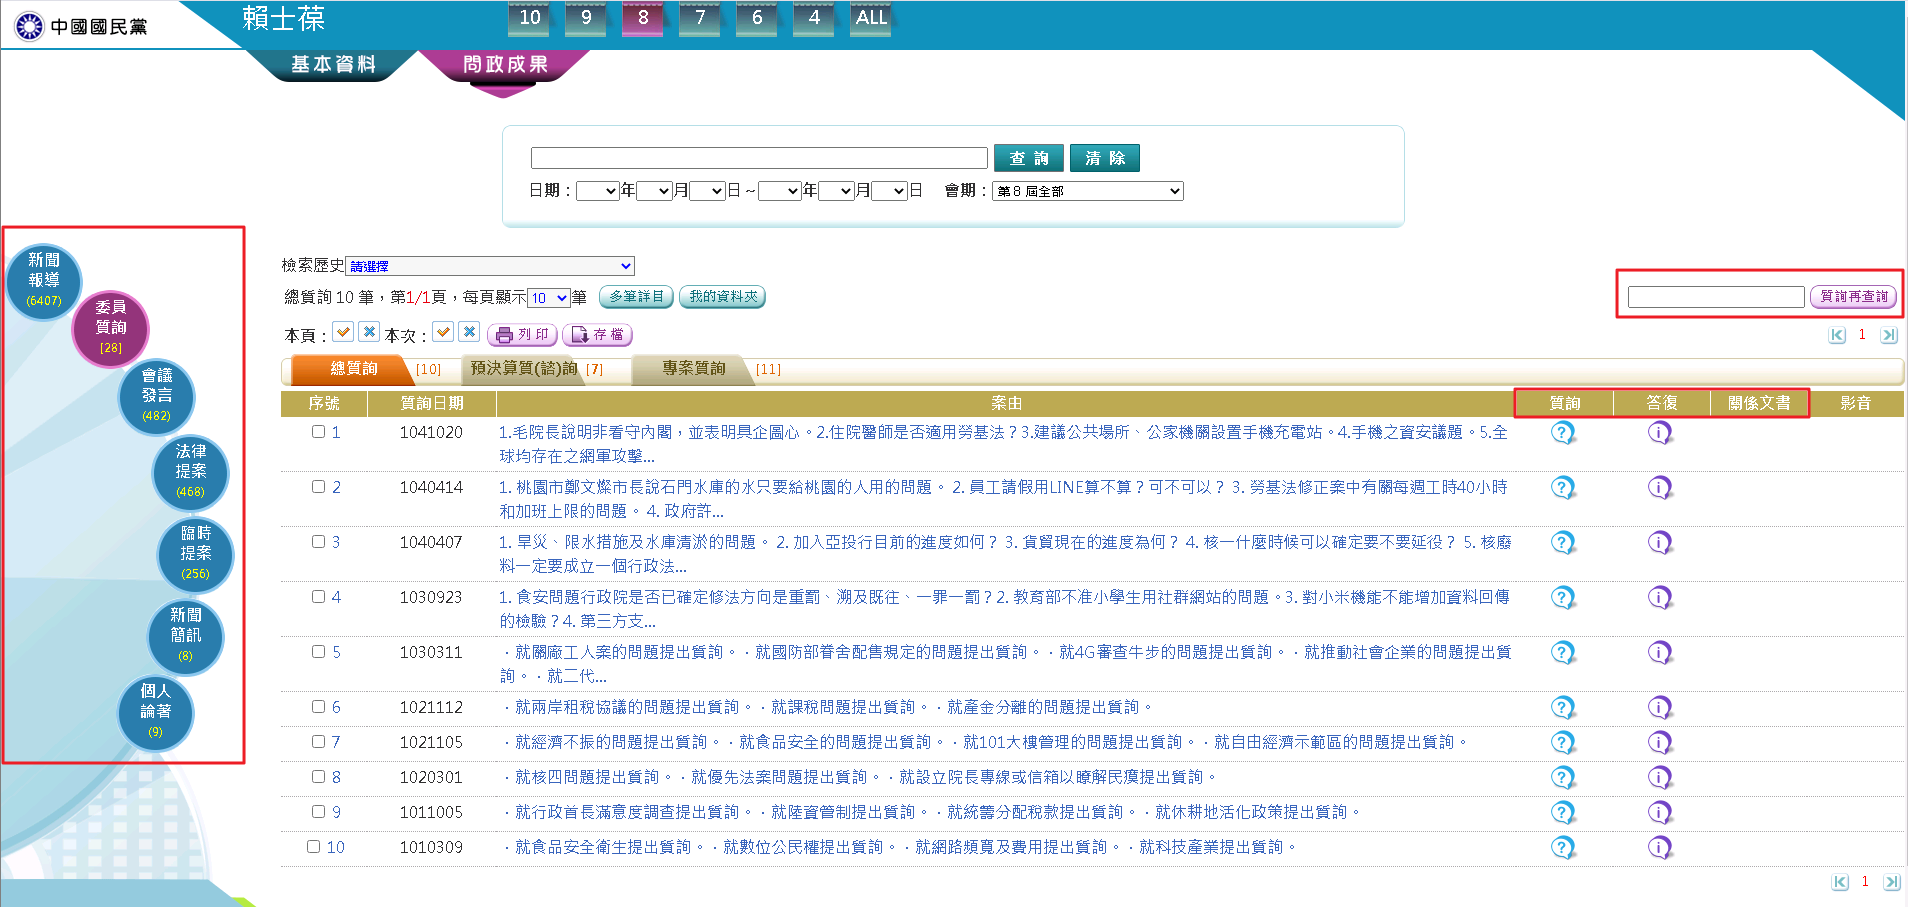The height and width of the screenshot is (907, 1908).
Task: Click the 查詢 search button
Action: point(1028,158)
